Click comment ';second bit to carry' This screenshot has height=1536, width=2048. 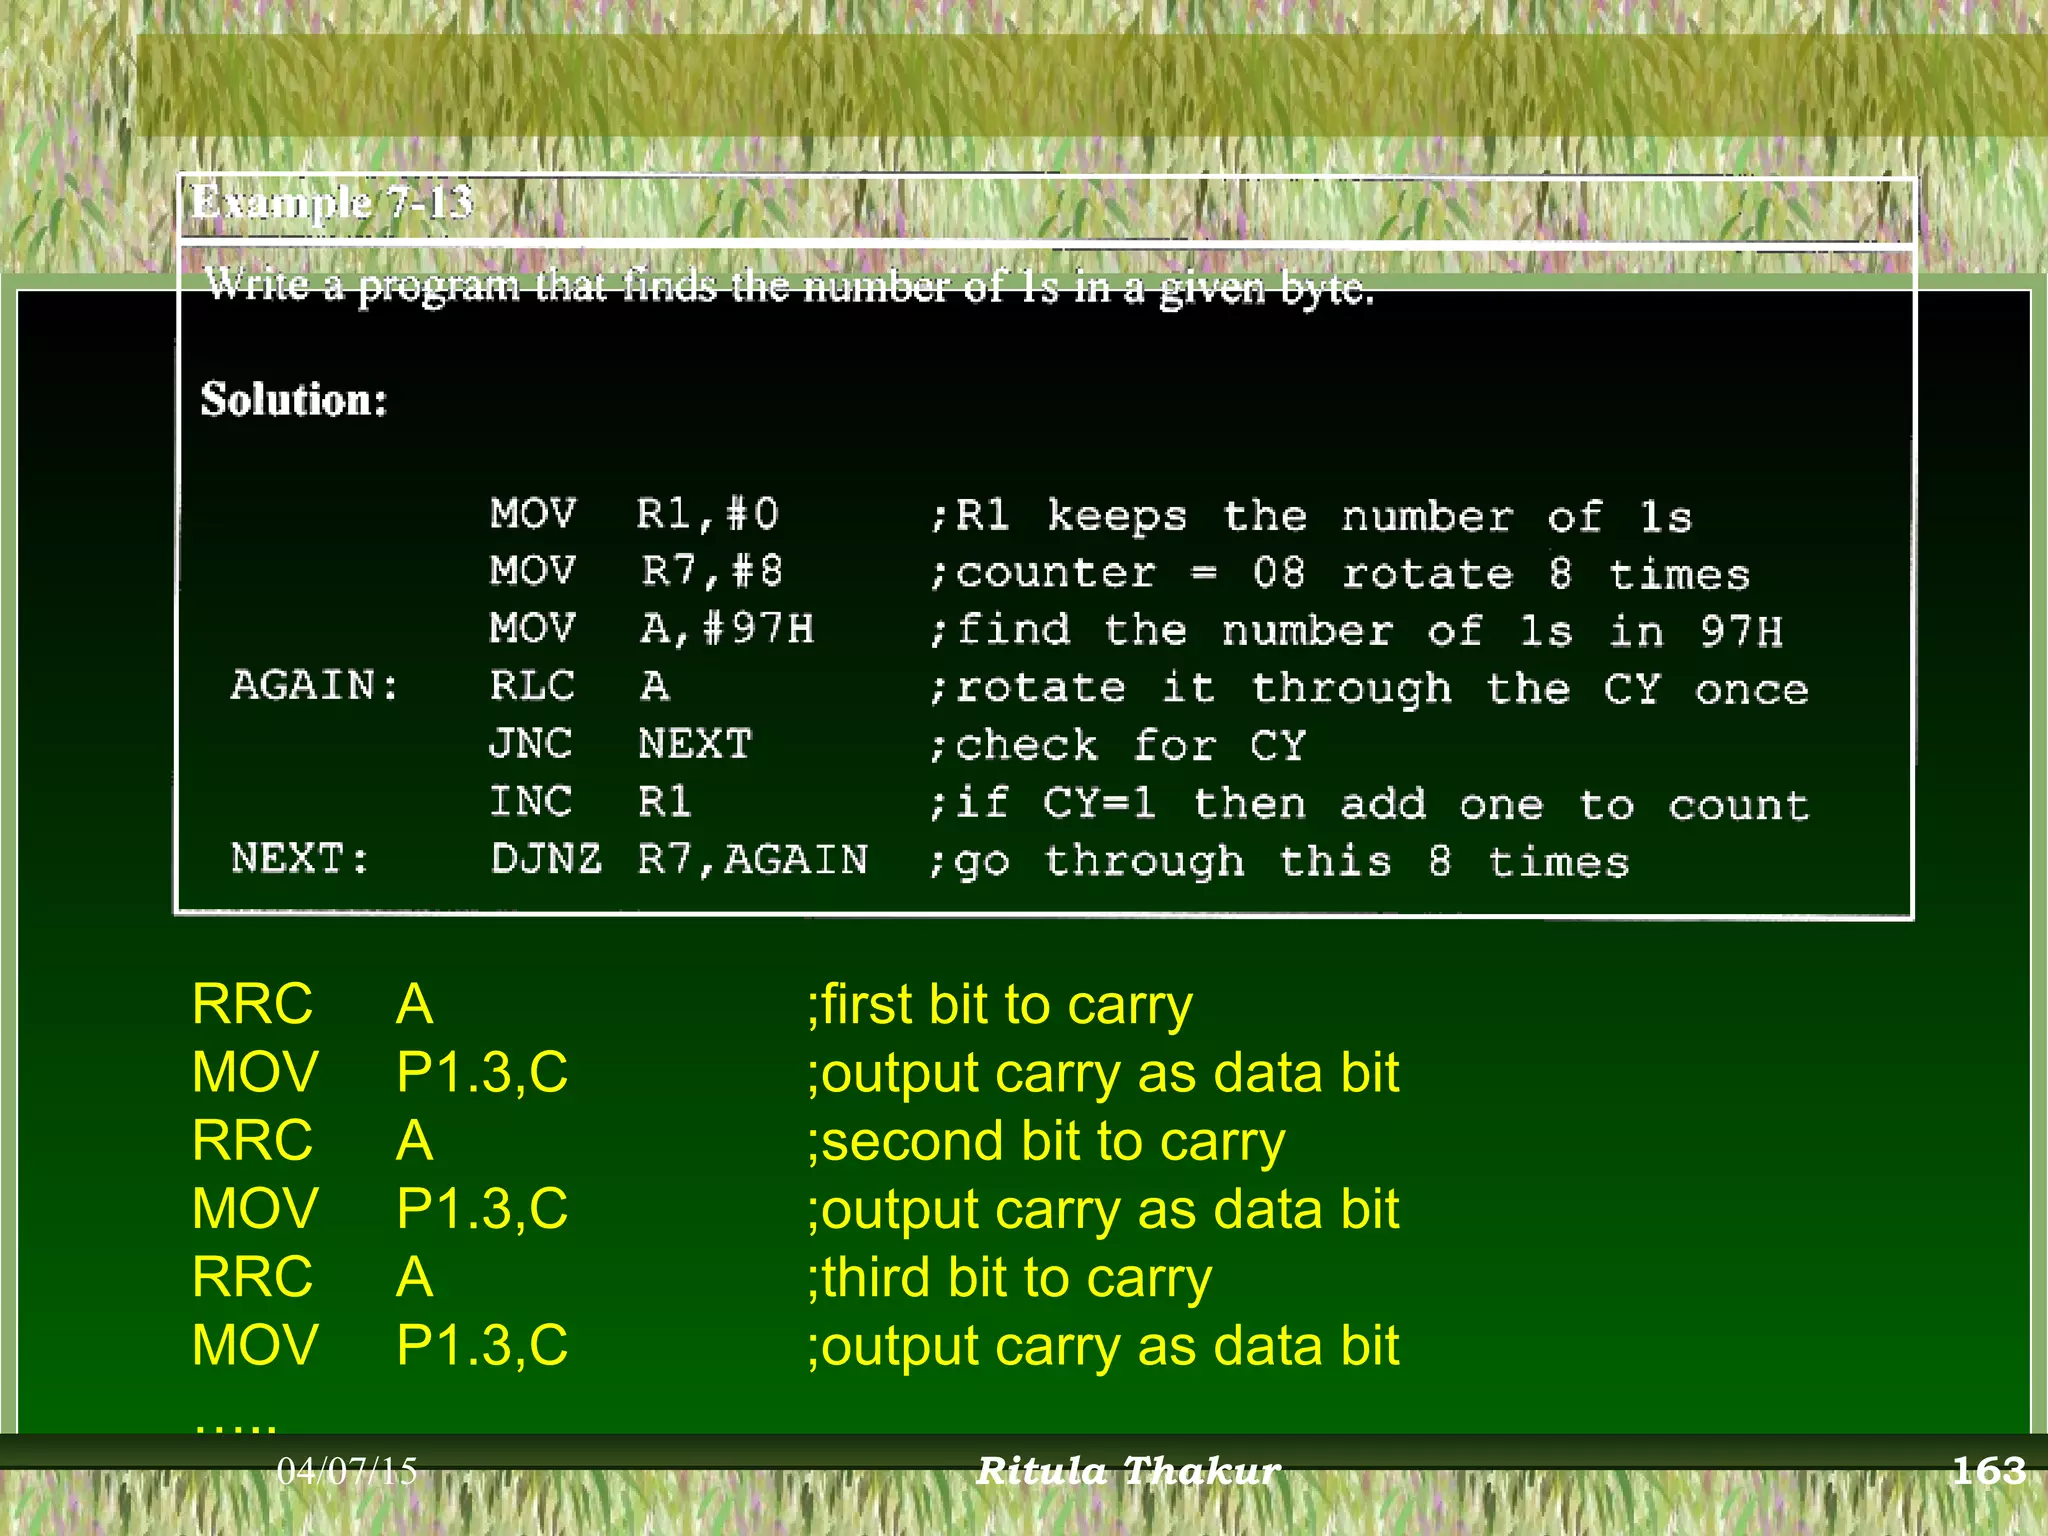1046,1141
